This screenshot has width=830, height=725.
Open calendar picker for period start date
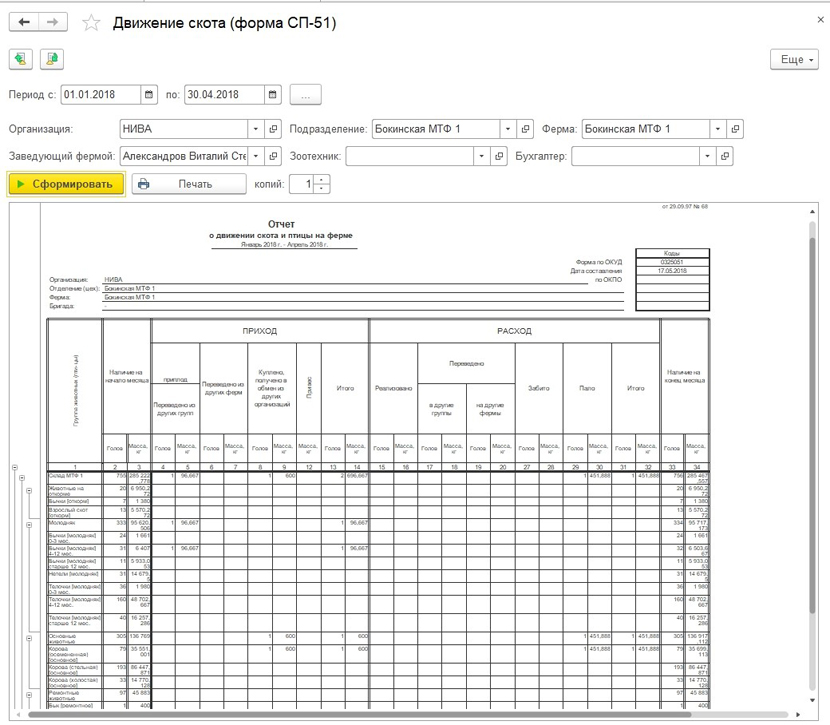point(150,95)
